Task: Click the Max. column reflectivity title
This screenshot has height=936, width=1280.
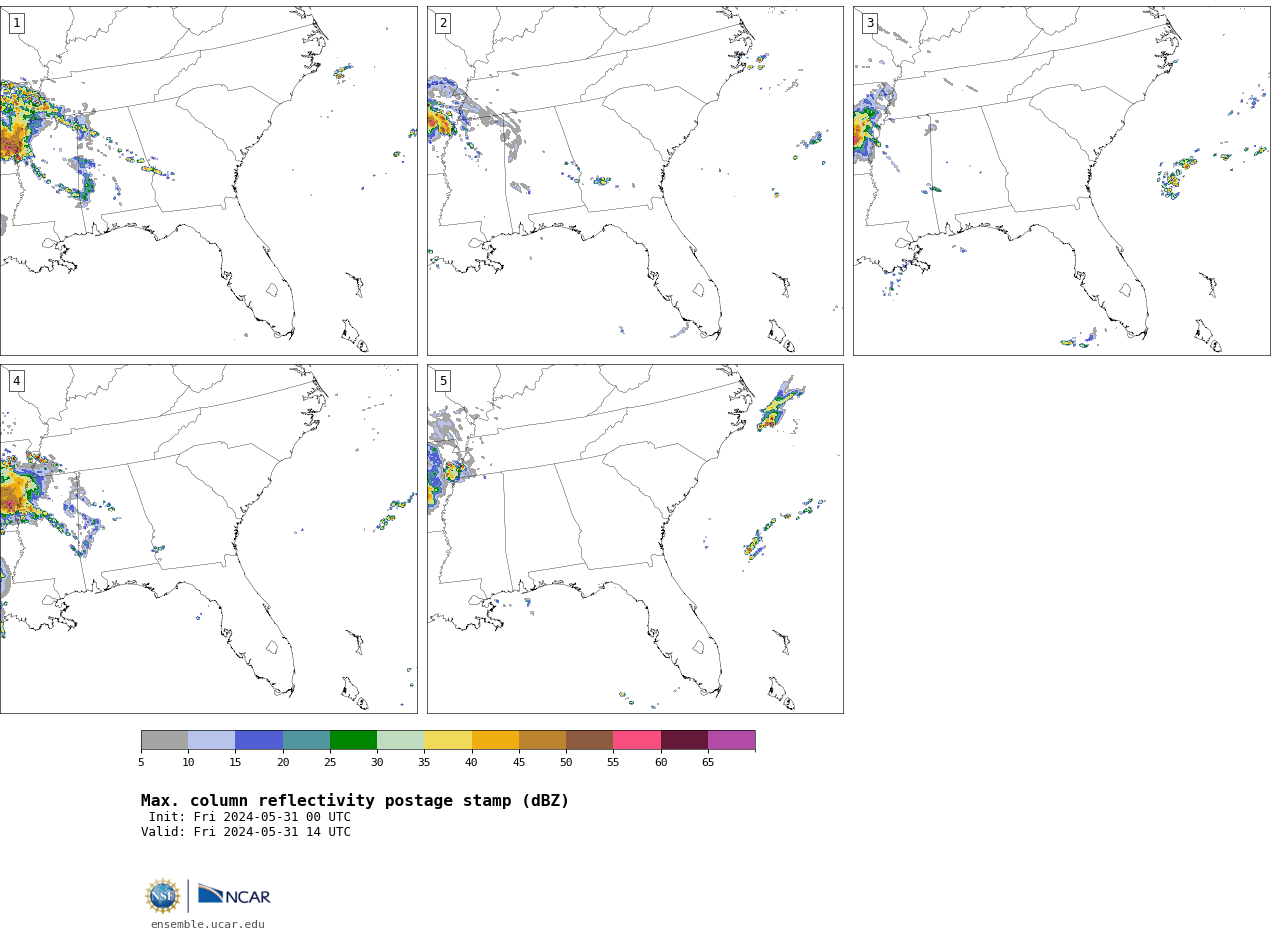Action: 355,801
